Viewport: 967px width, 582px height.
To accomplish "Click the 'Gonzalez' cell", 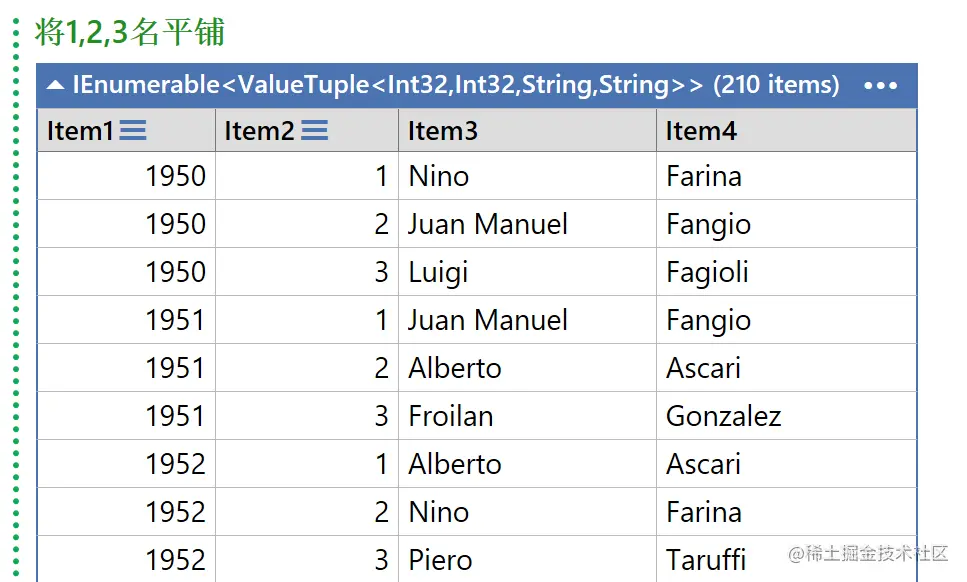I will tap(786, 416).
